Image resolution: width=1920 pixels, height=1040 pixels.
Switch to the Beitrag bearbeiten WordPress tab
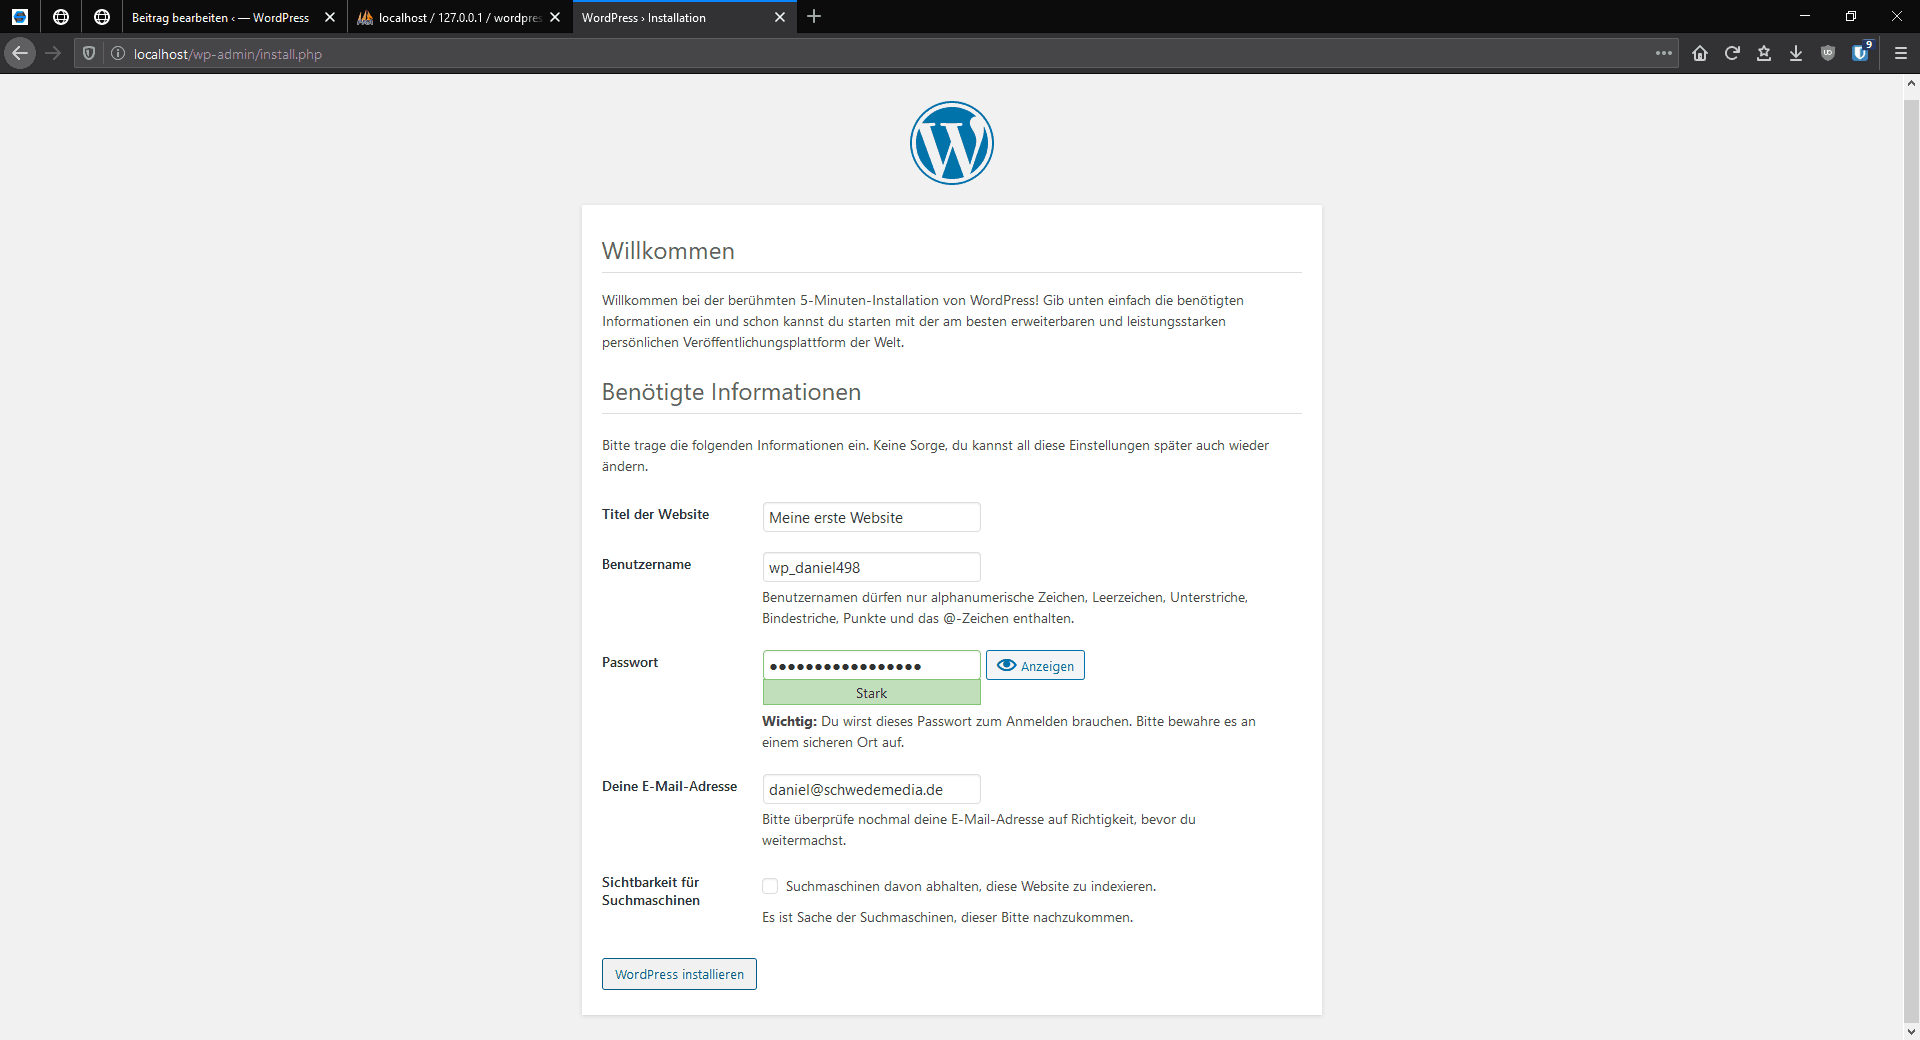221,17
